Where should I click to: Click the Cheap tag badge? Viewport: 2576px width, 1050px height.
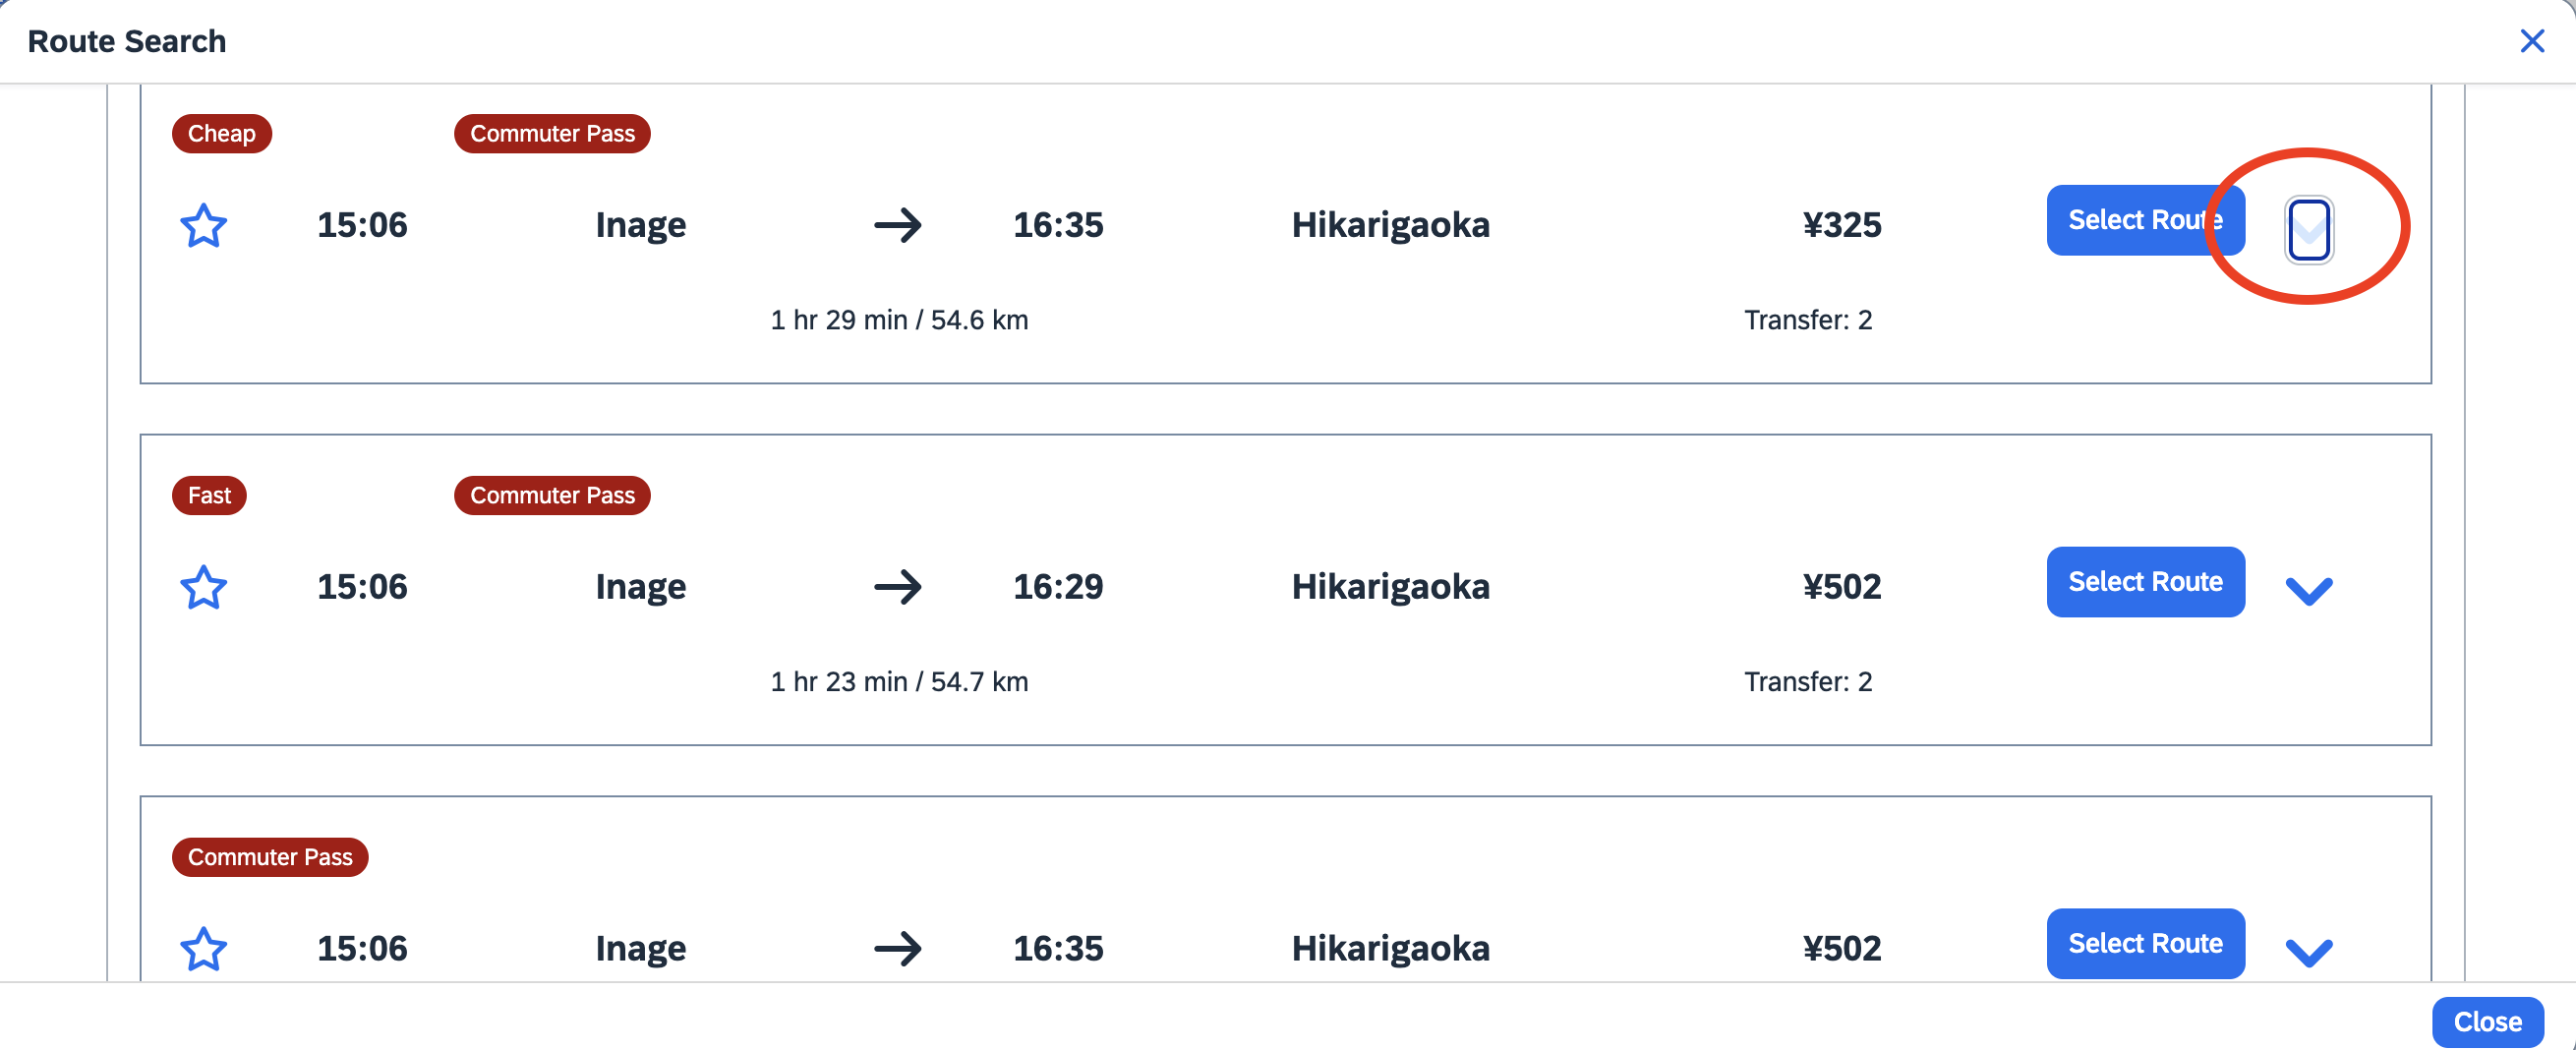pyautogui.click(x=221, y=133)
